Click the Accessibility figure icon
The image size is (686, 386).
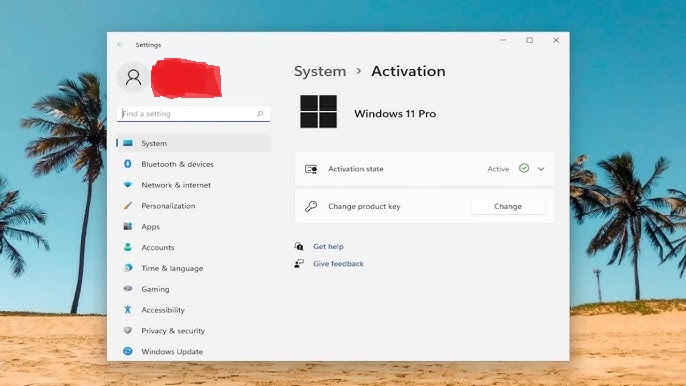click(128, 309)
